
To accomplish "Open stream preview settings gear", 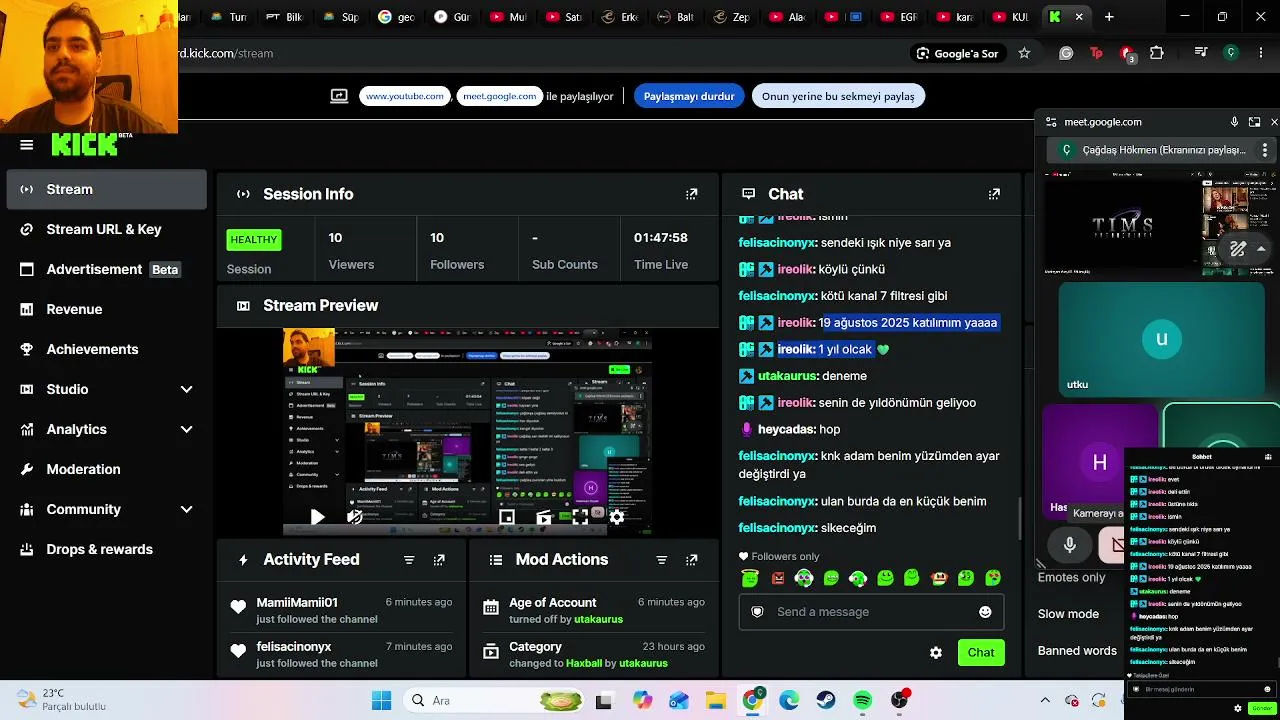I will click(x=617, y=517).
